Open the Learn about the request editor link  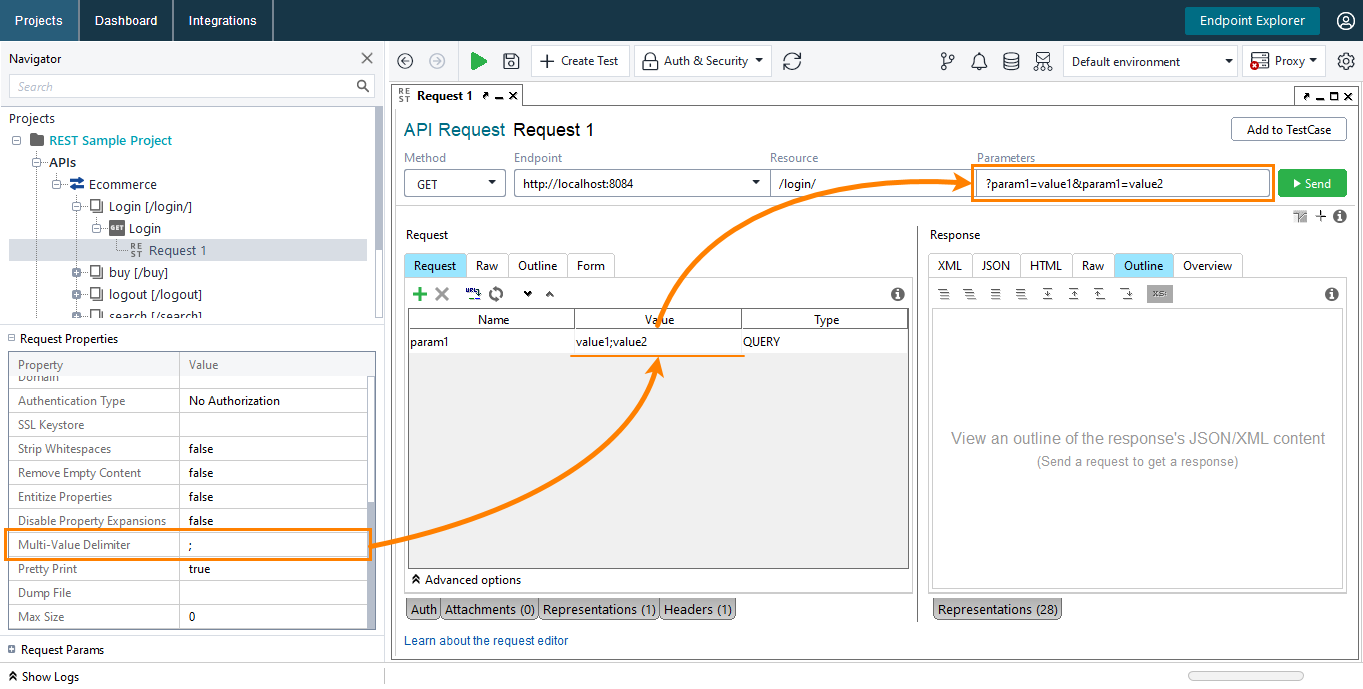[486, 641]
